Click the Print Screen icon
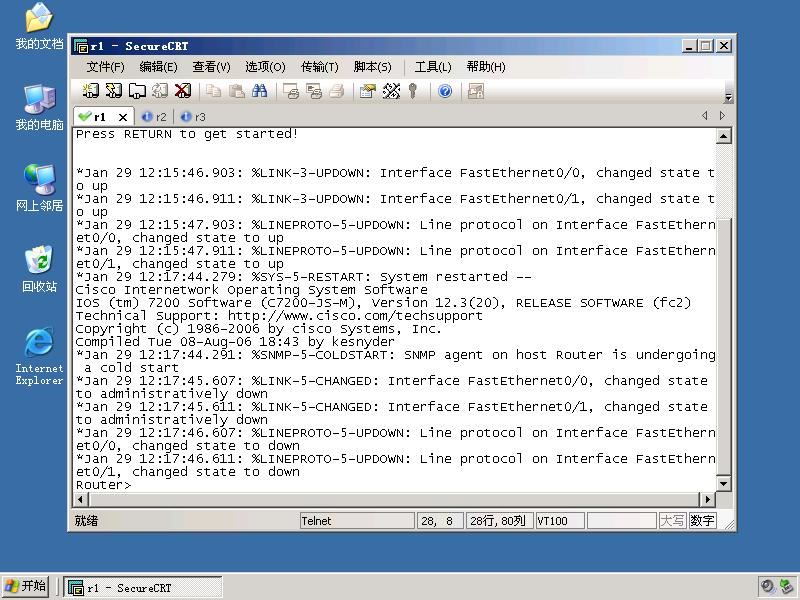Screen dimensions: 800x600 pos(290,91)
